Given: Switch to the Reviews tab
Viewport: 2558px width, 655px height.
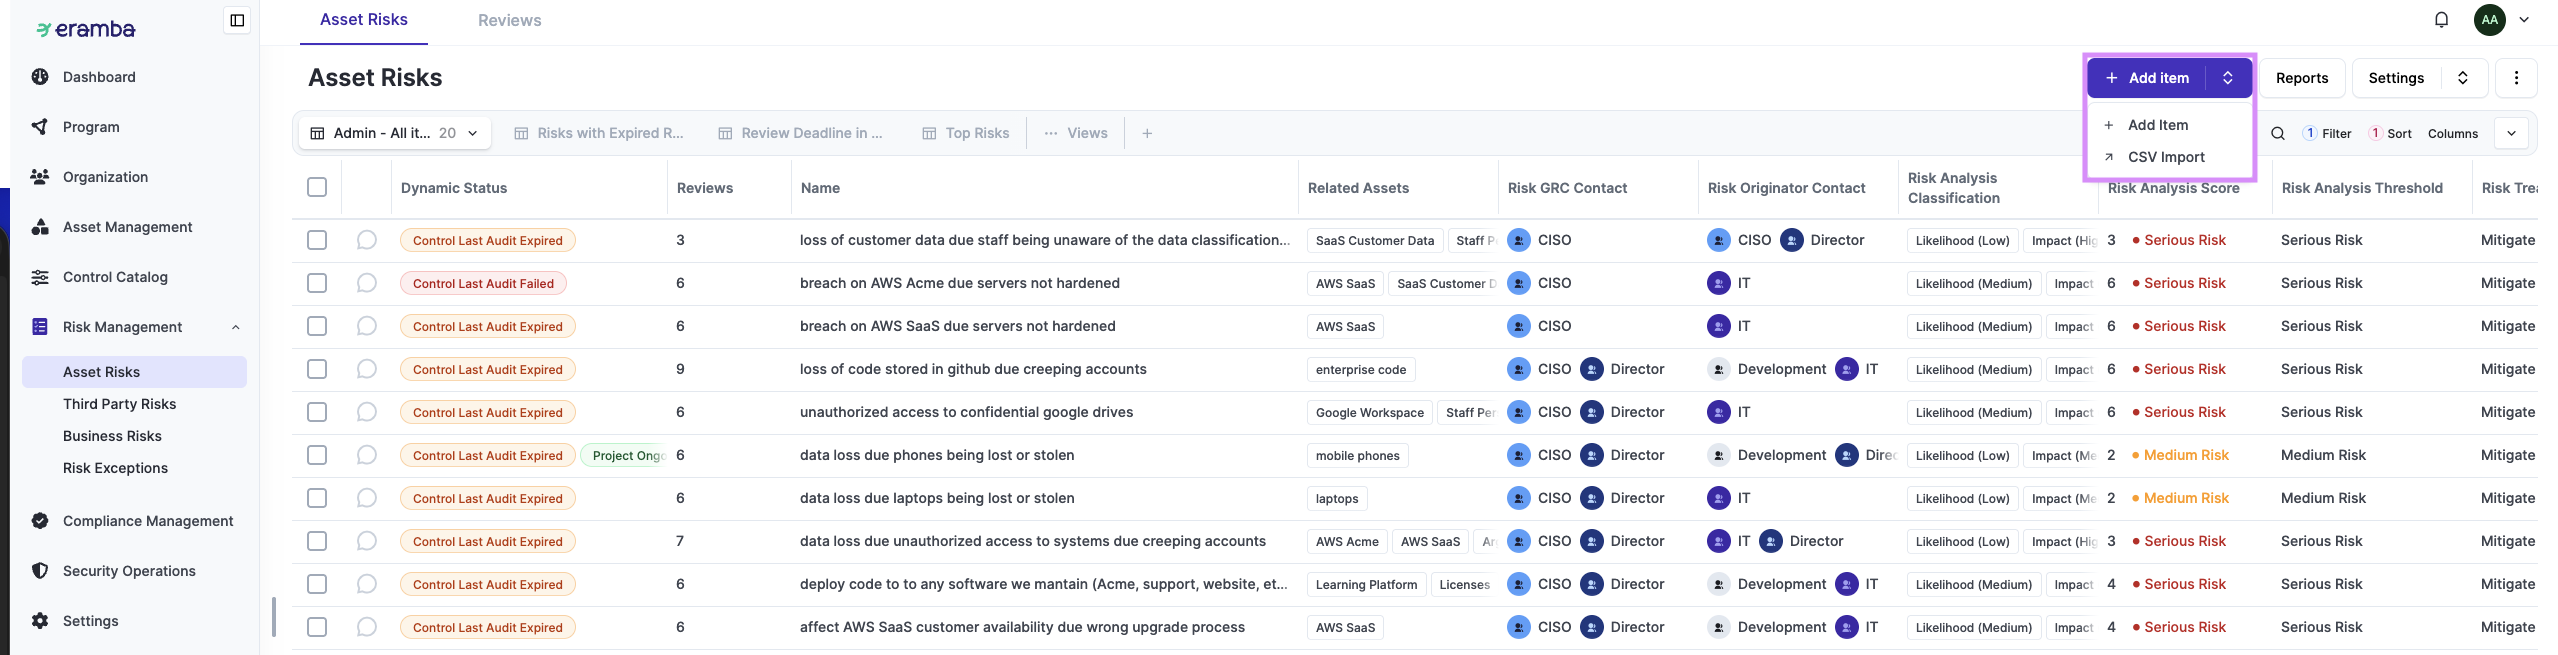Looking at the screenshot, I should pos(509,20).
